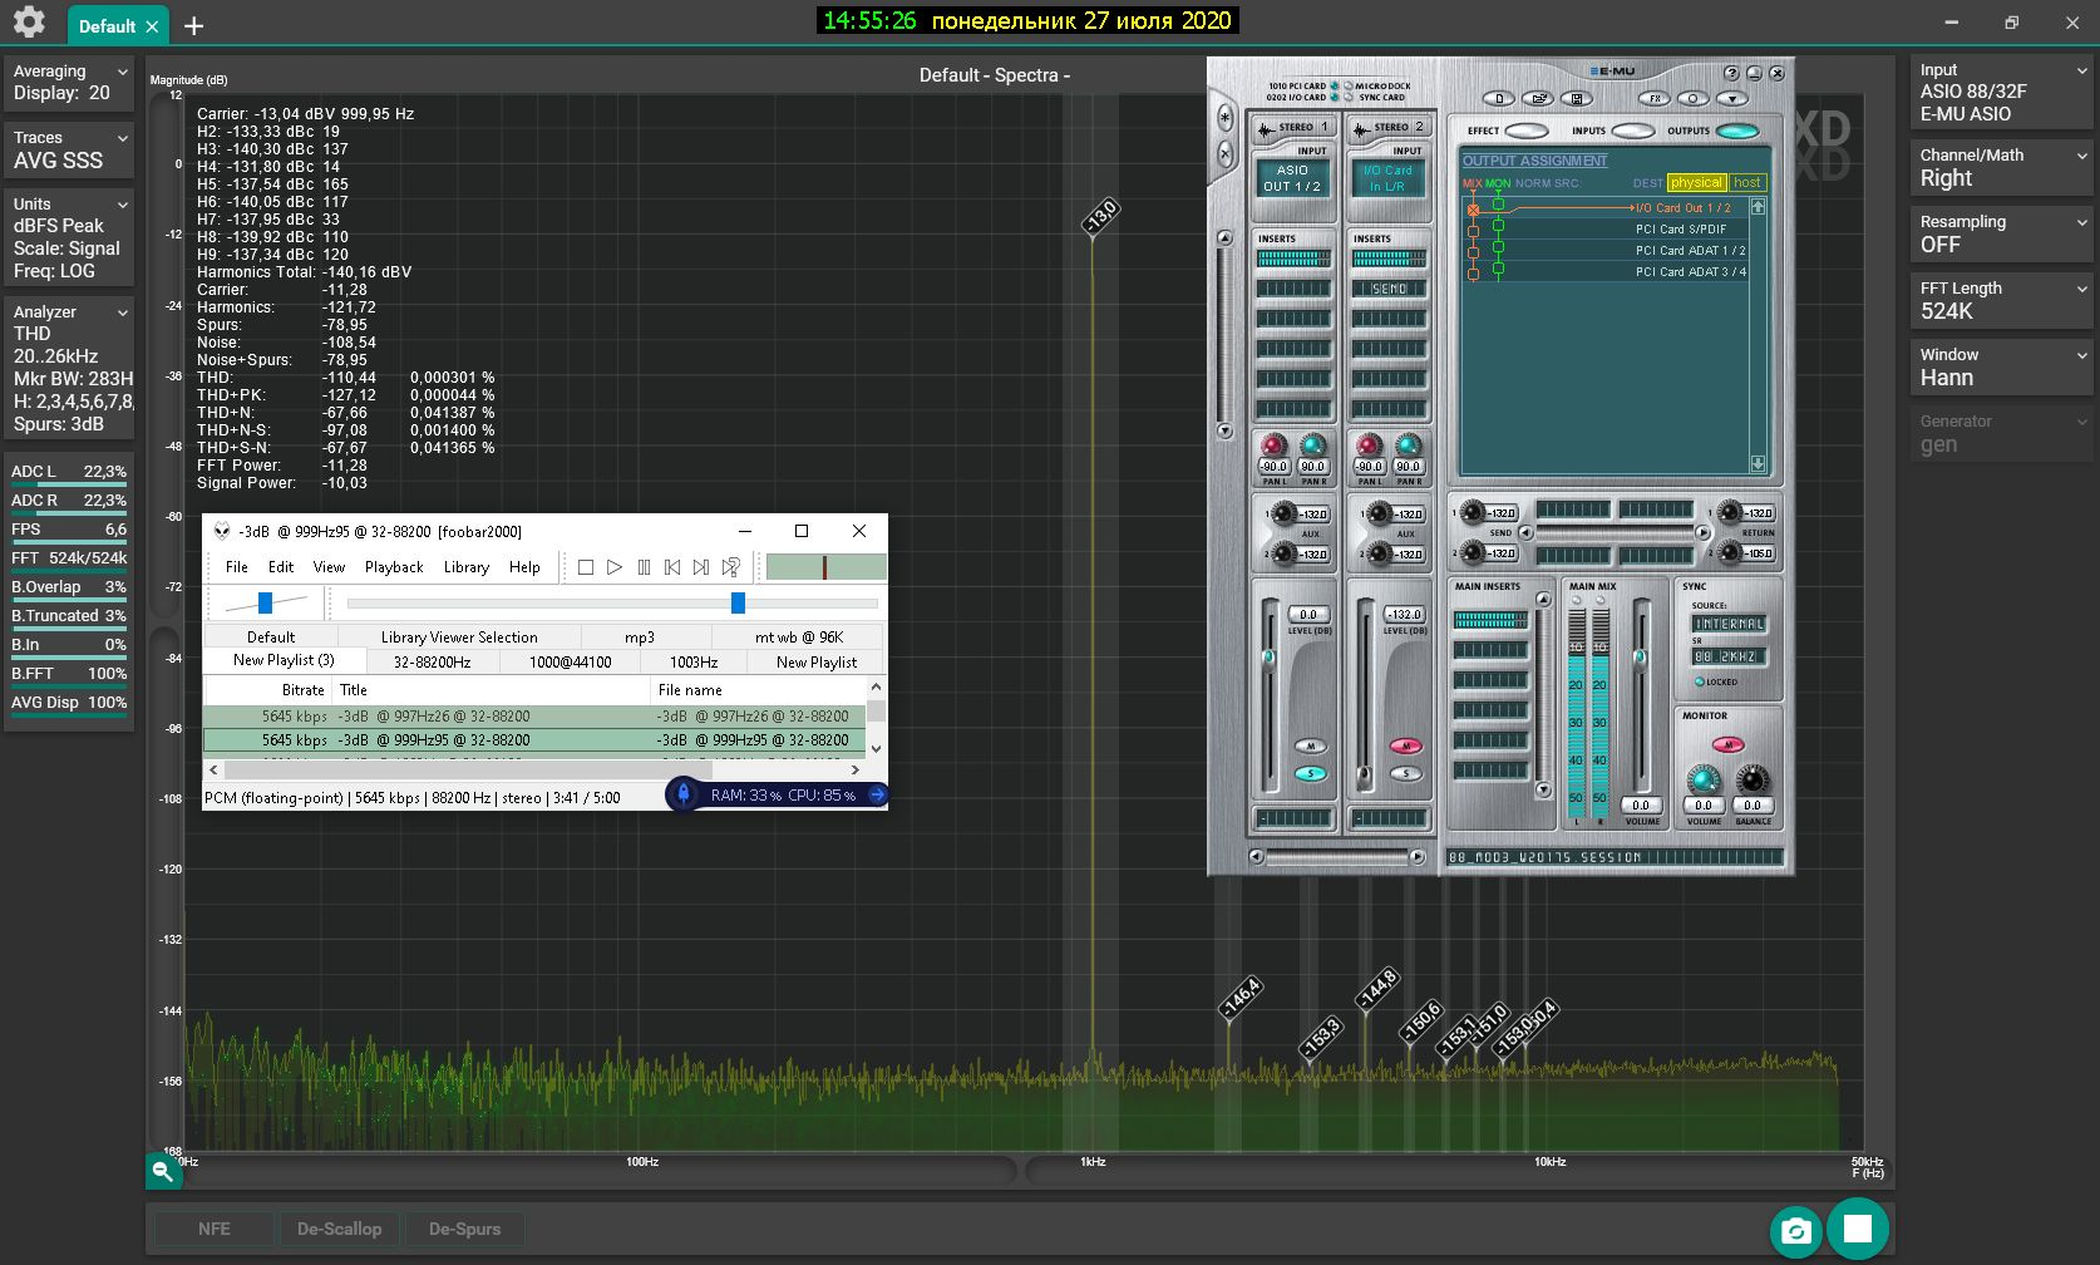Expand the Traces dropdown

tap(69, 149)
